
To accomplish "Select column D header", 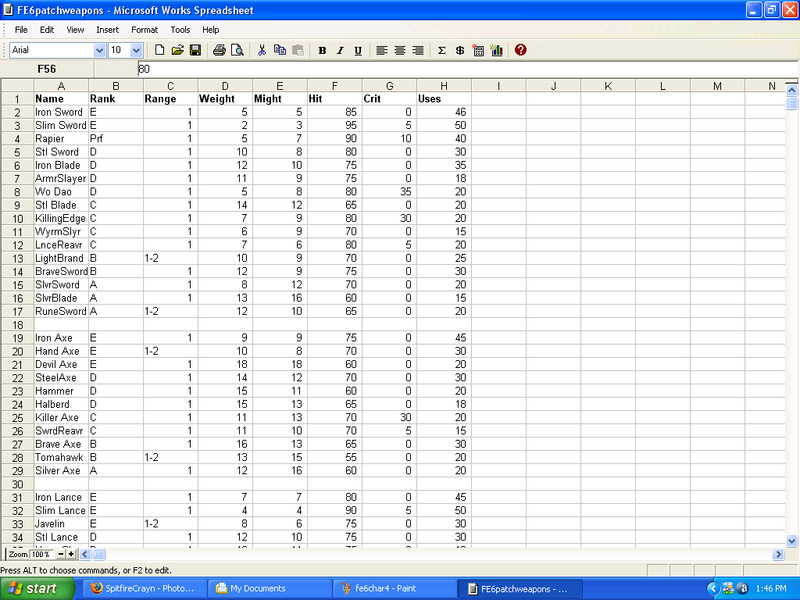I will [225, 86].
